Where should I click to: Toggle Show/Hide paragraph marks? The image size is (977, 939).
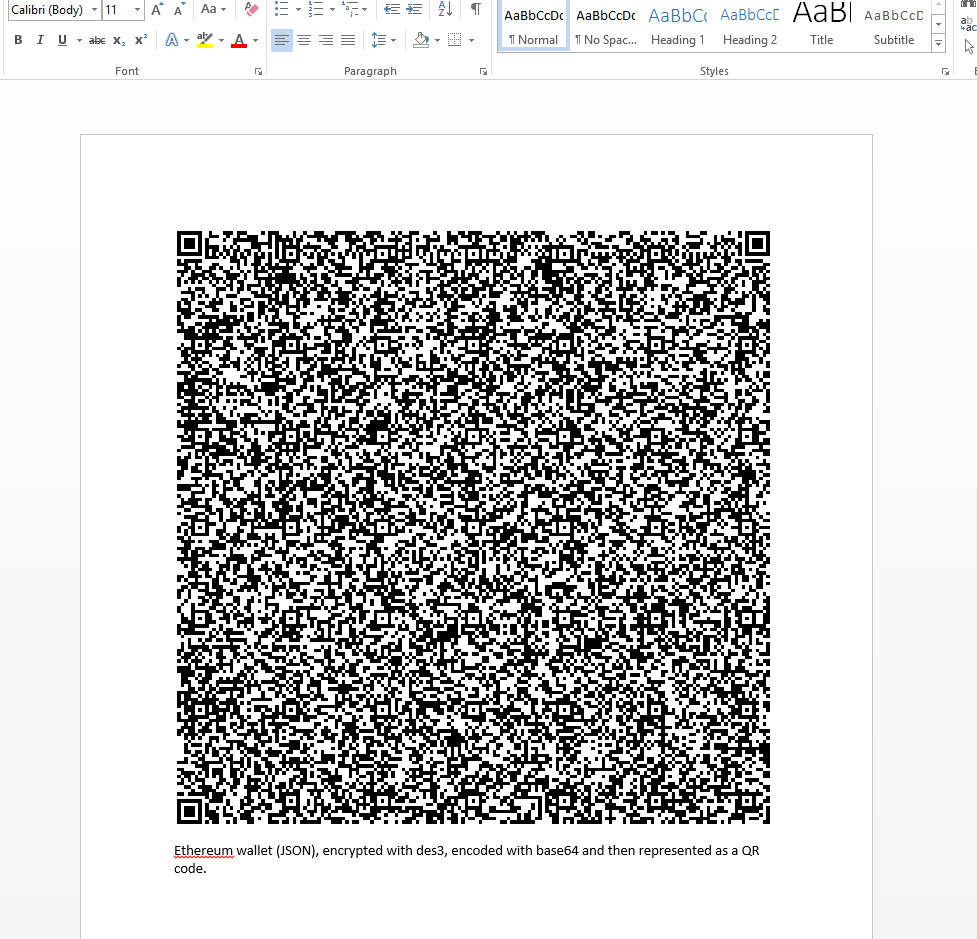coord(475,9)
